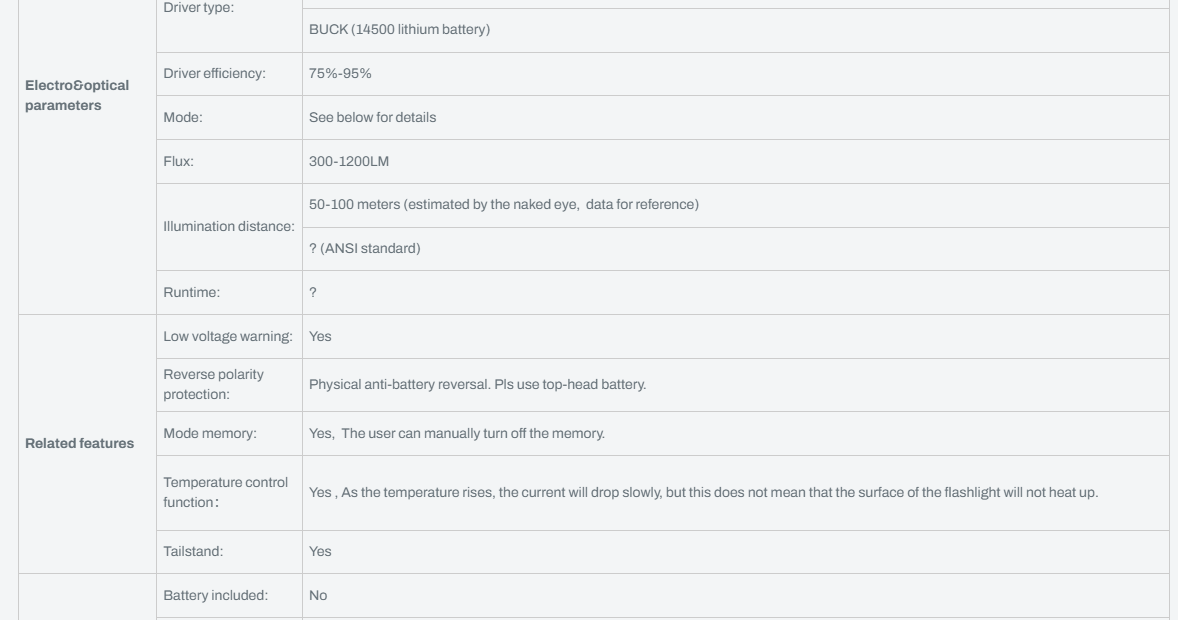
Task: Select the Driver efficiency label
Action: click(214, 74)
